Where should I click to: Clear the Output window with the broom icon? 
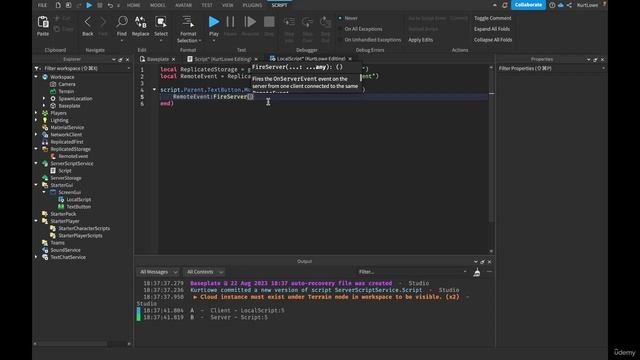(476, 272)
